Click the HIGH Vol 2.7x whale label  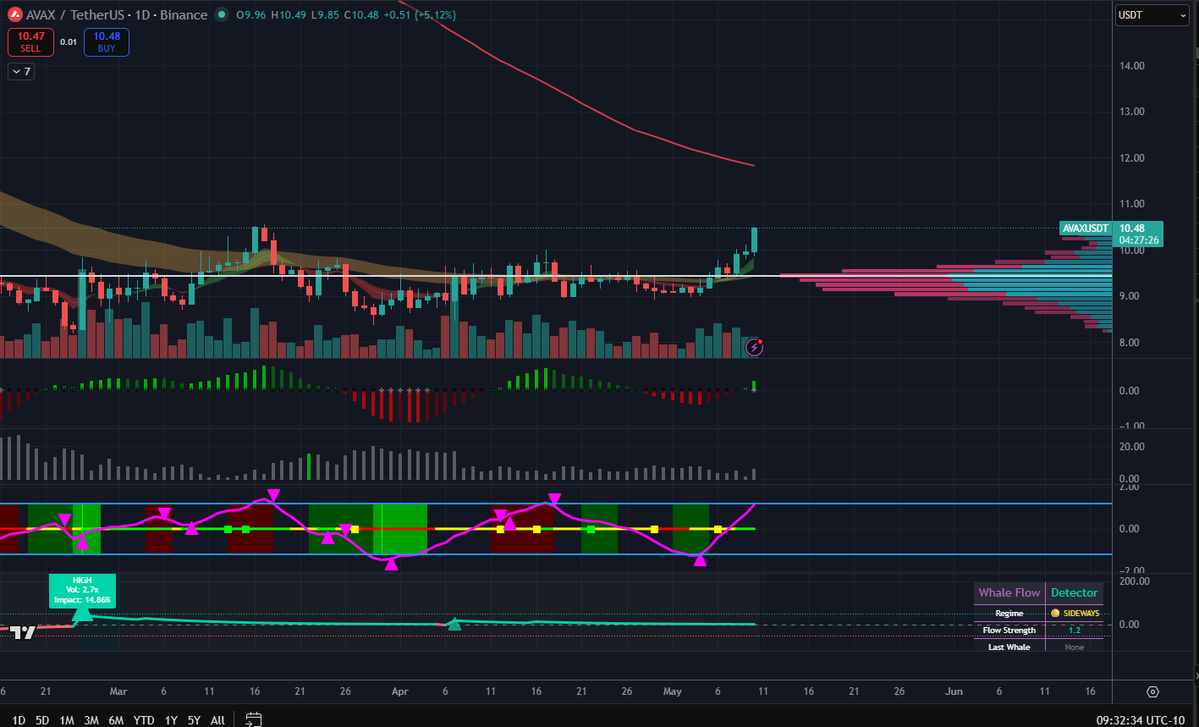click(82, 590)
